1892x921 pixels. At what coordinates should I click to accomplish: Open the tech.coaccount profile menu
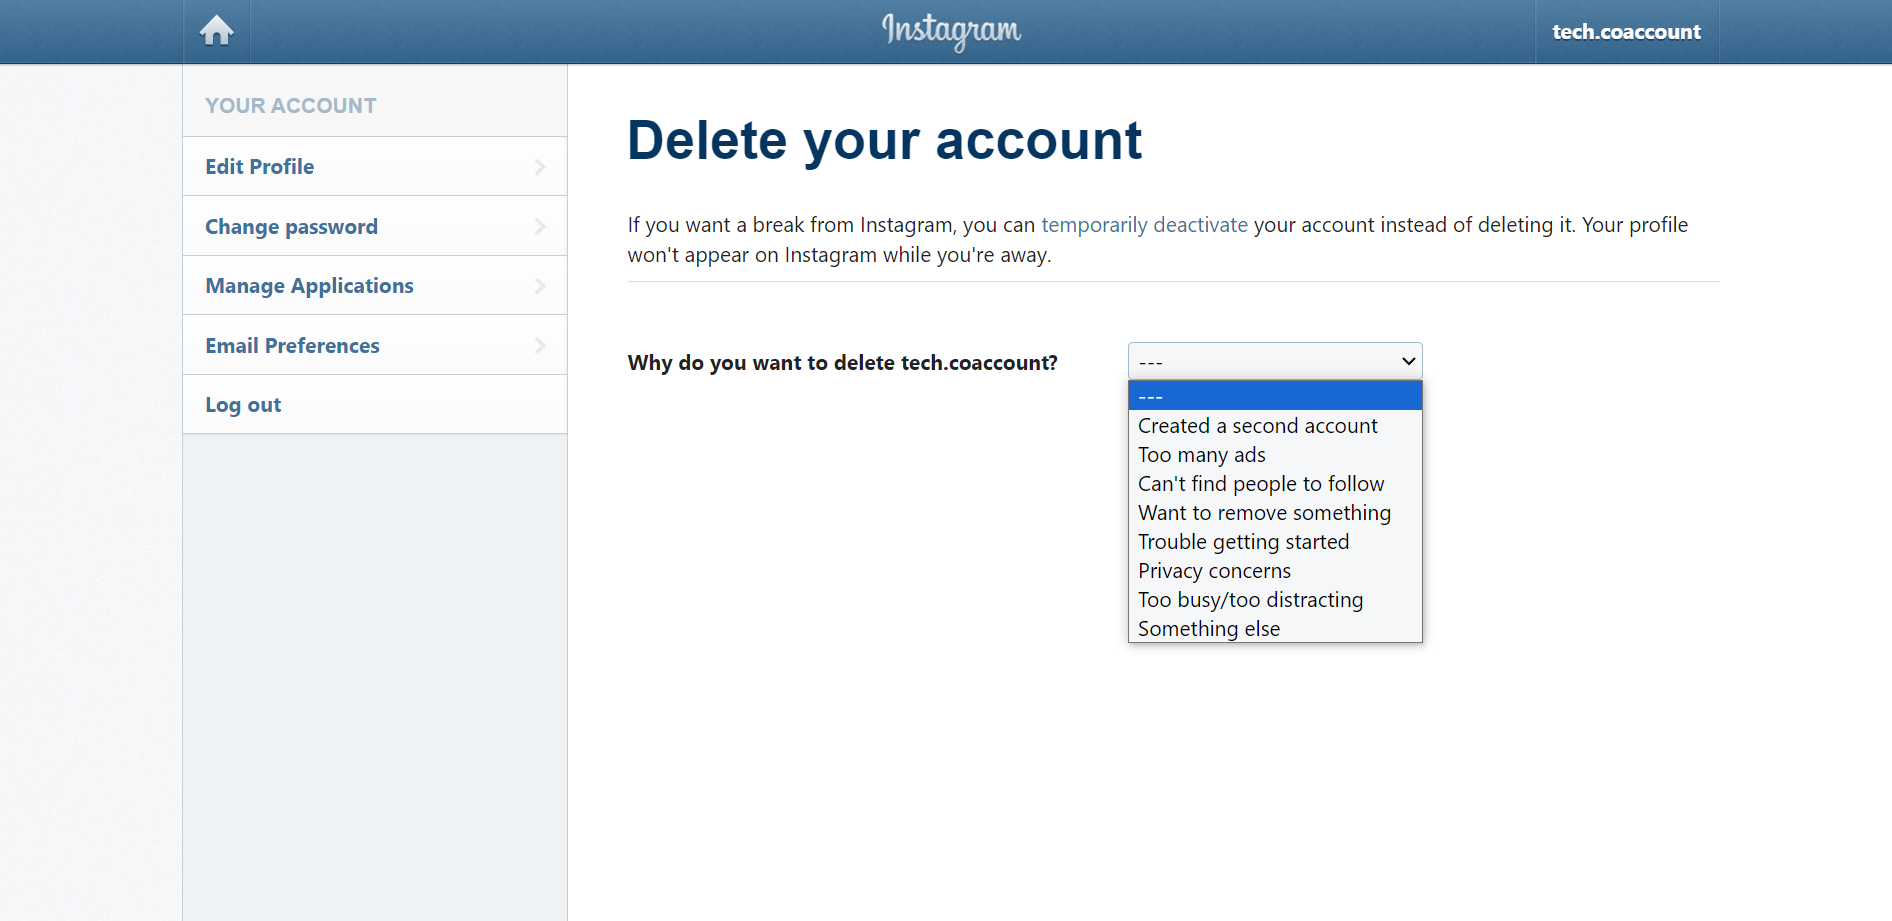pyautogui.click(x=1626, y=32)
